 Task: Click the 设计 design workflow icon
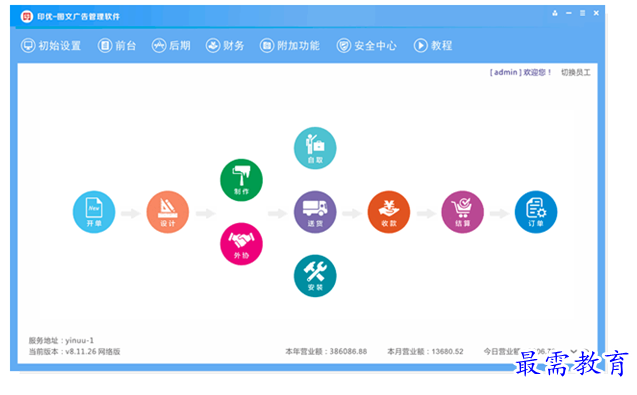(167, 212)
